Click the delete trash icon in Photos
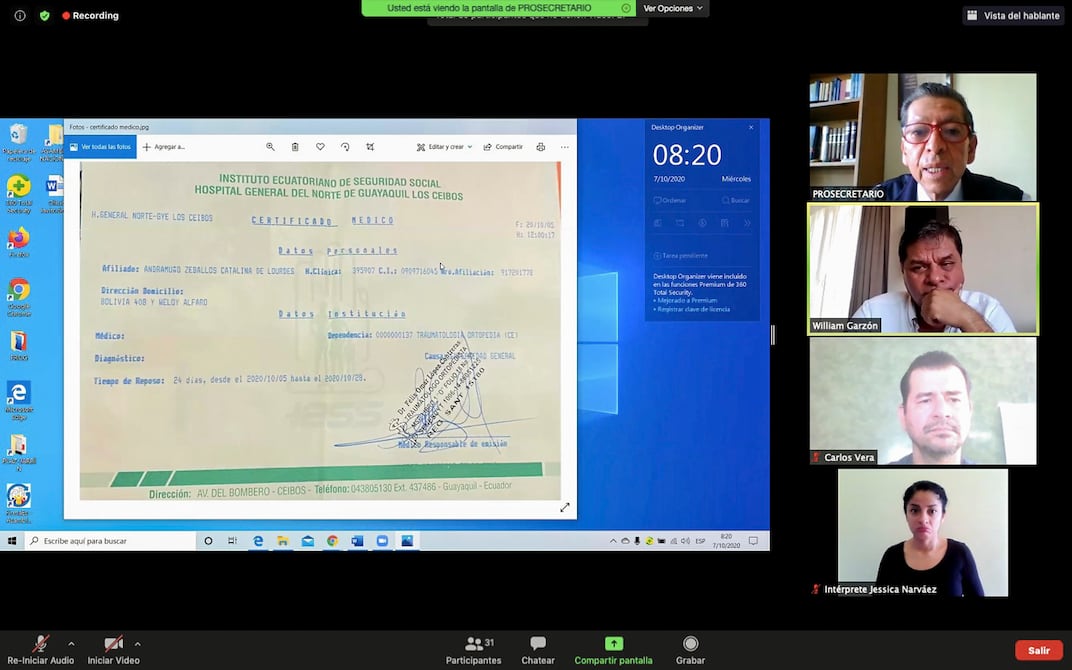1072x670 pixels. tap(295, 147)
